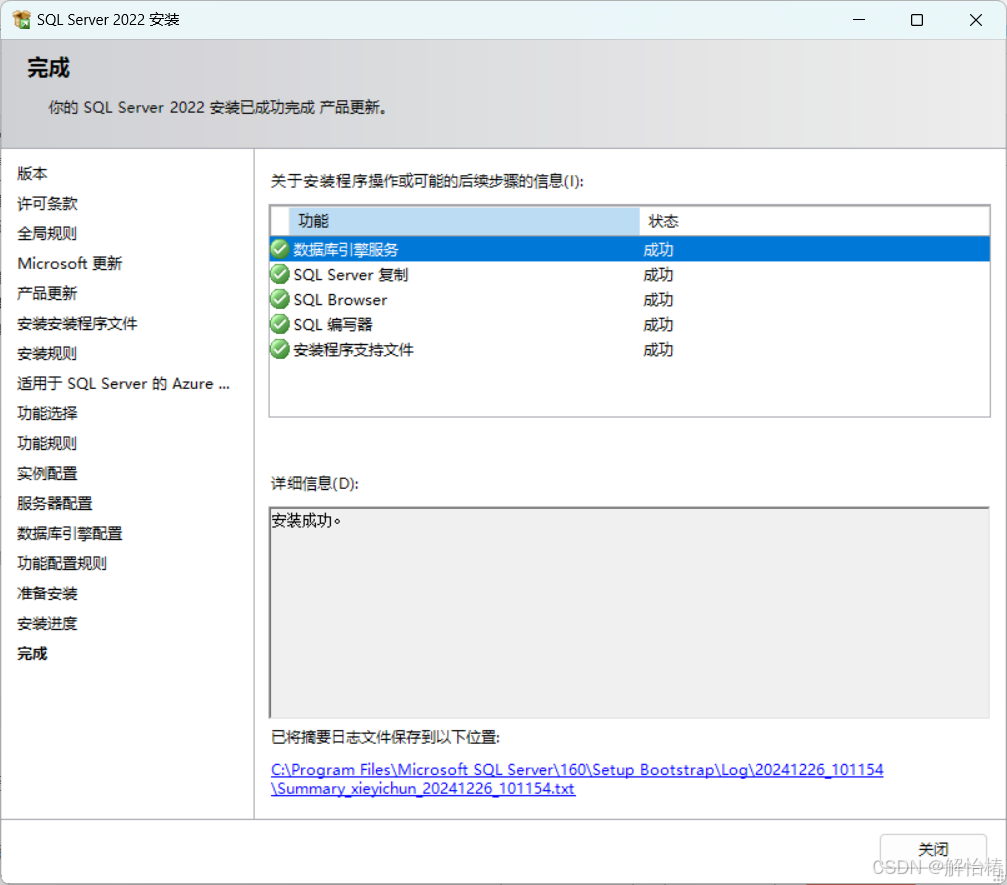Click 成功 status of SQL Browser
This screenshot has width=1007, height=885.
658,300
